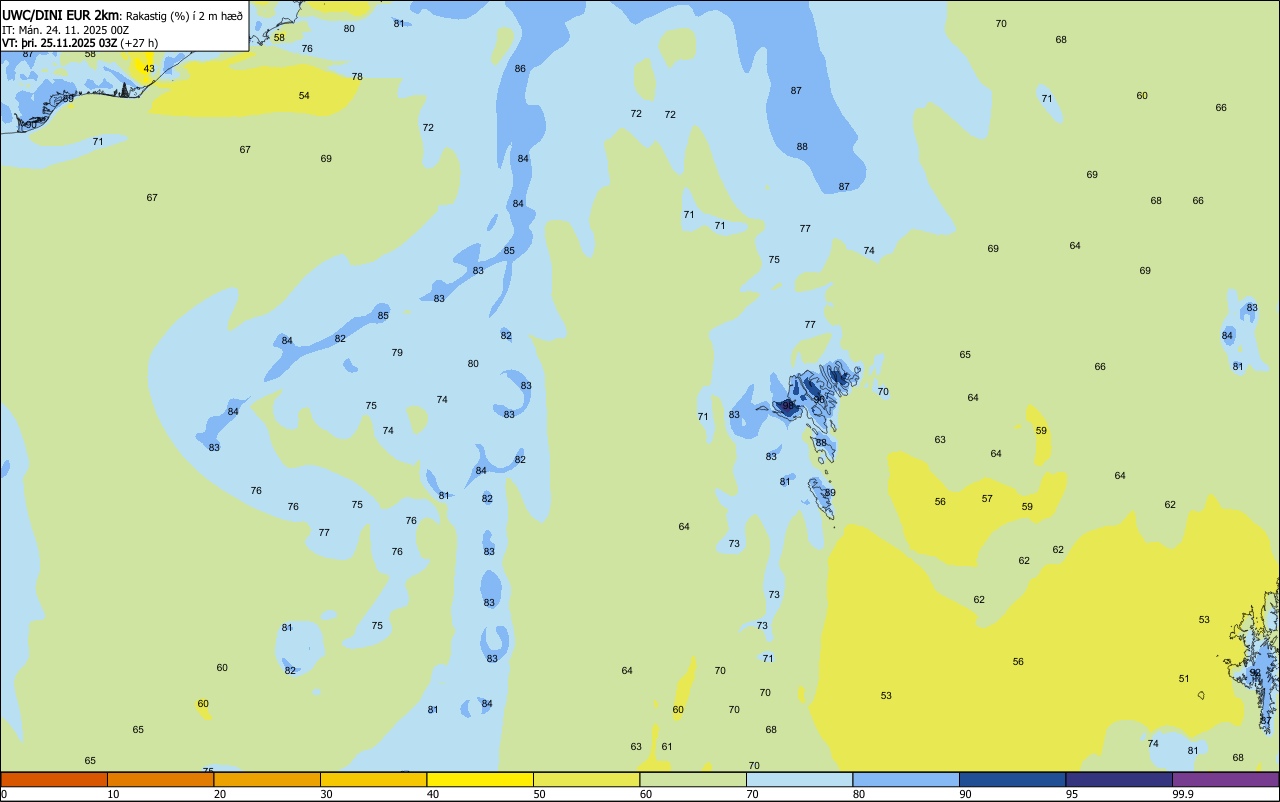The width and height of the screenshot is (1280, 802).
Task: Click the humidity value 51 on the map
Action: pyautogui.click(x=1184, y=679)
